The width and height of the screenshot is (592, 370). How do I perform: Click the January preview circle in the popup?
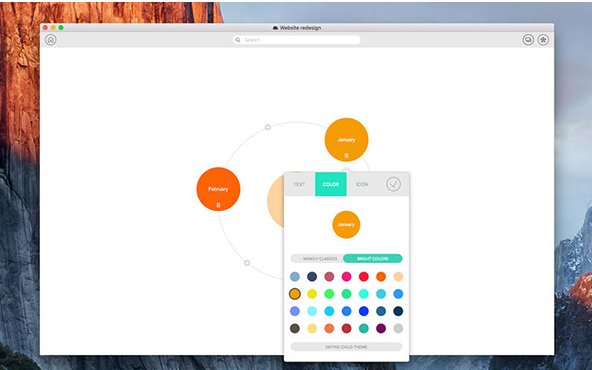click(x=346, y=225)
